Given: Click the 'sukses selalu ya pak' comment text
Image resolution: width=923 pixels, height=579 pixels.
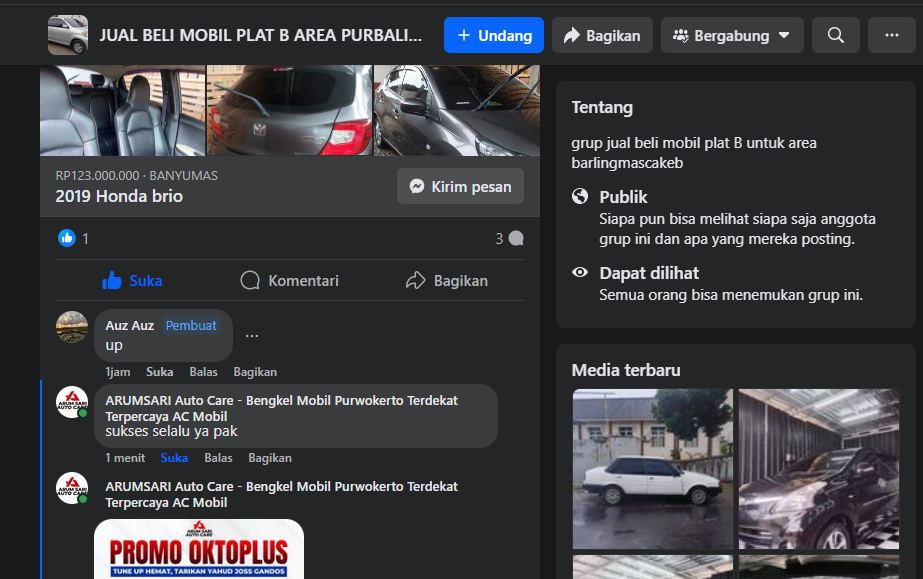Looking at the screenshot, I should pos(171,431).
